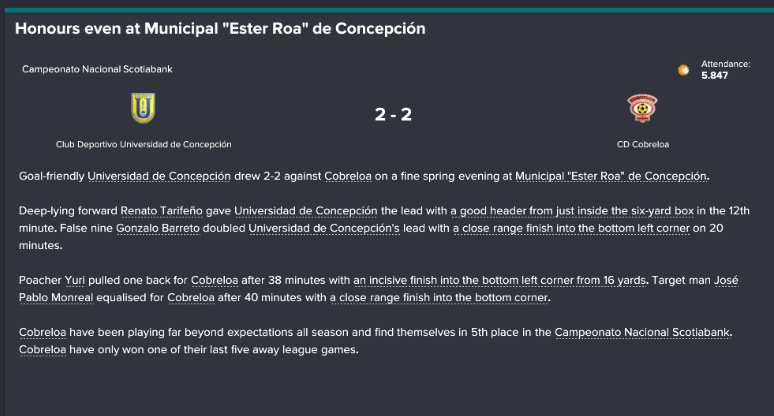This screenshot has width=774, height=416.
Task: Click the Club Deportivo Universidad de Concepción name
Action: coord(144,145)
